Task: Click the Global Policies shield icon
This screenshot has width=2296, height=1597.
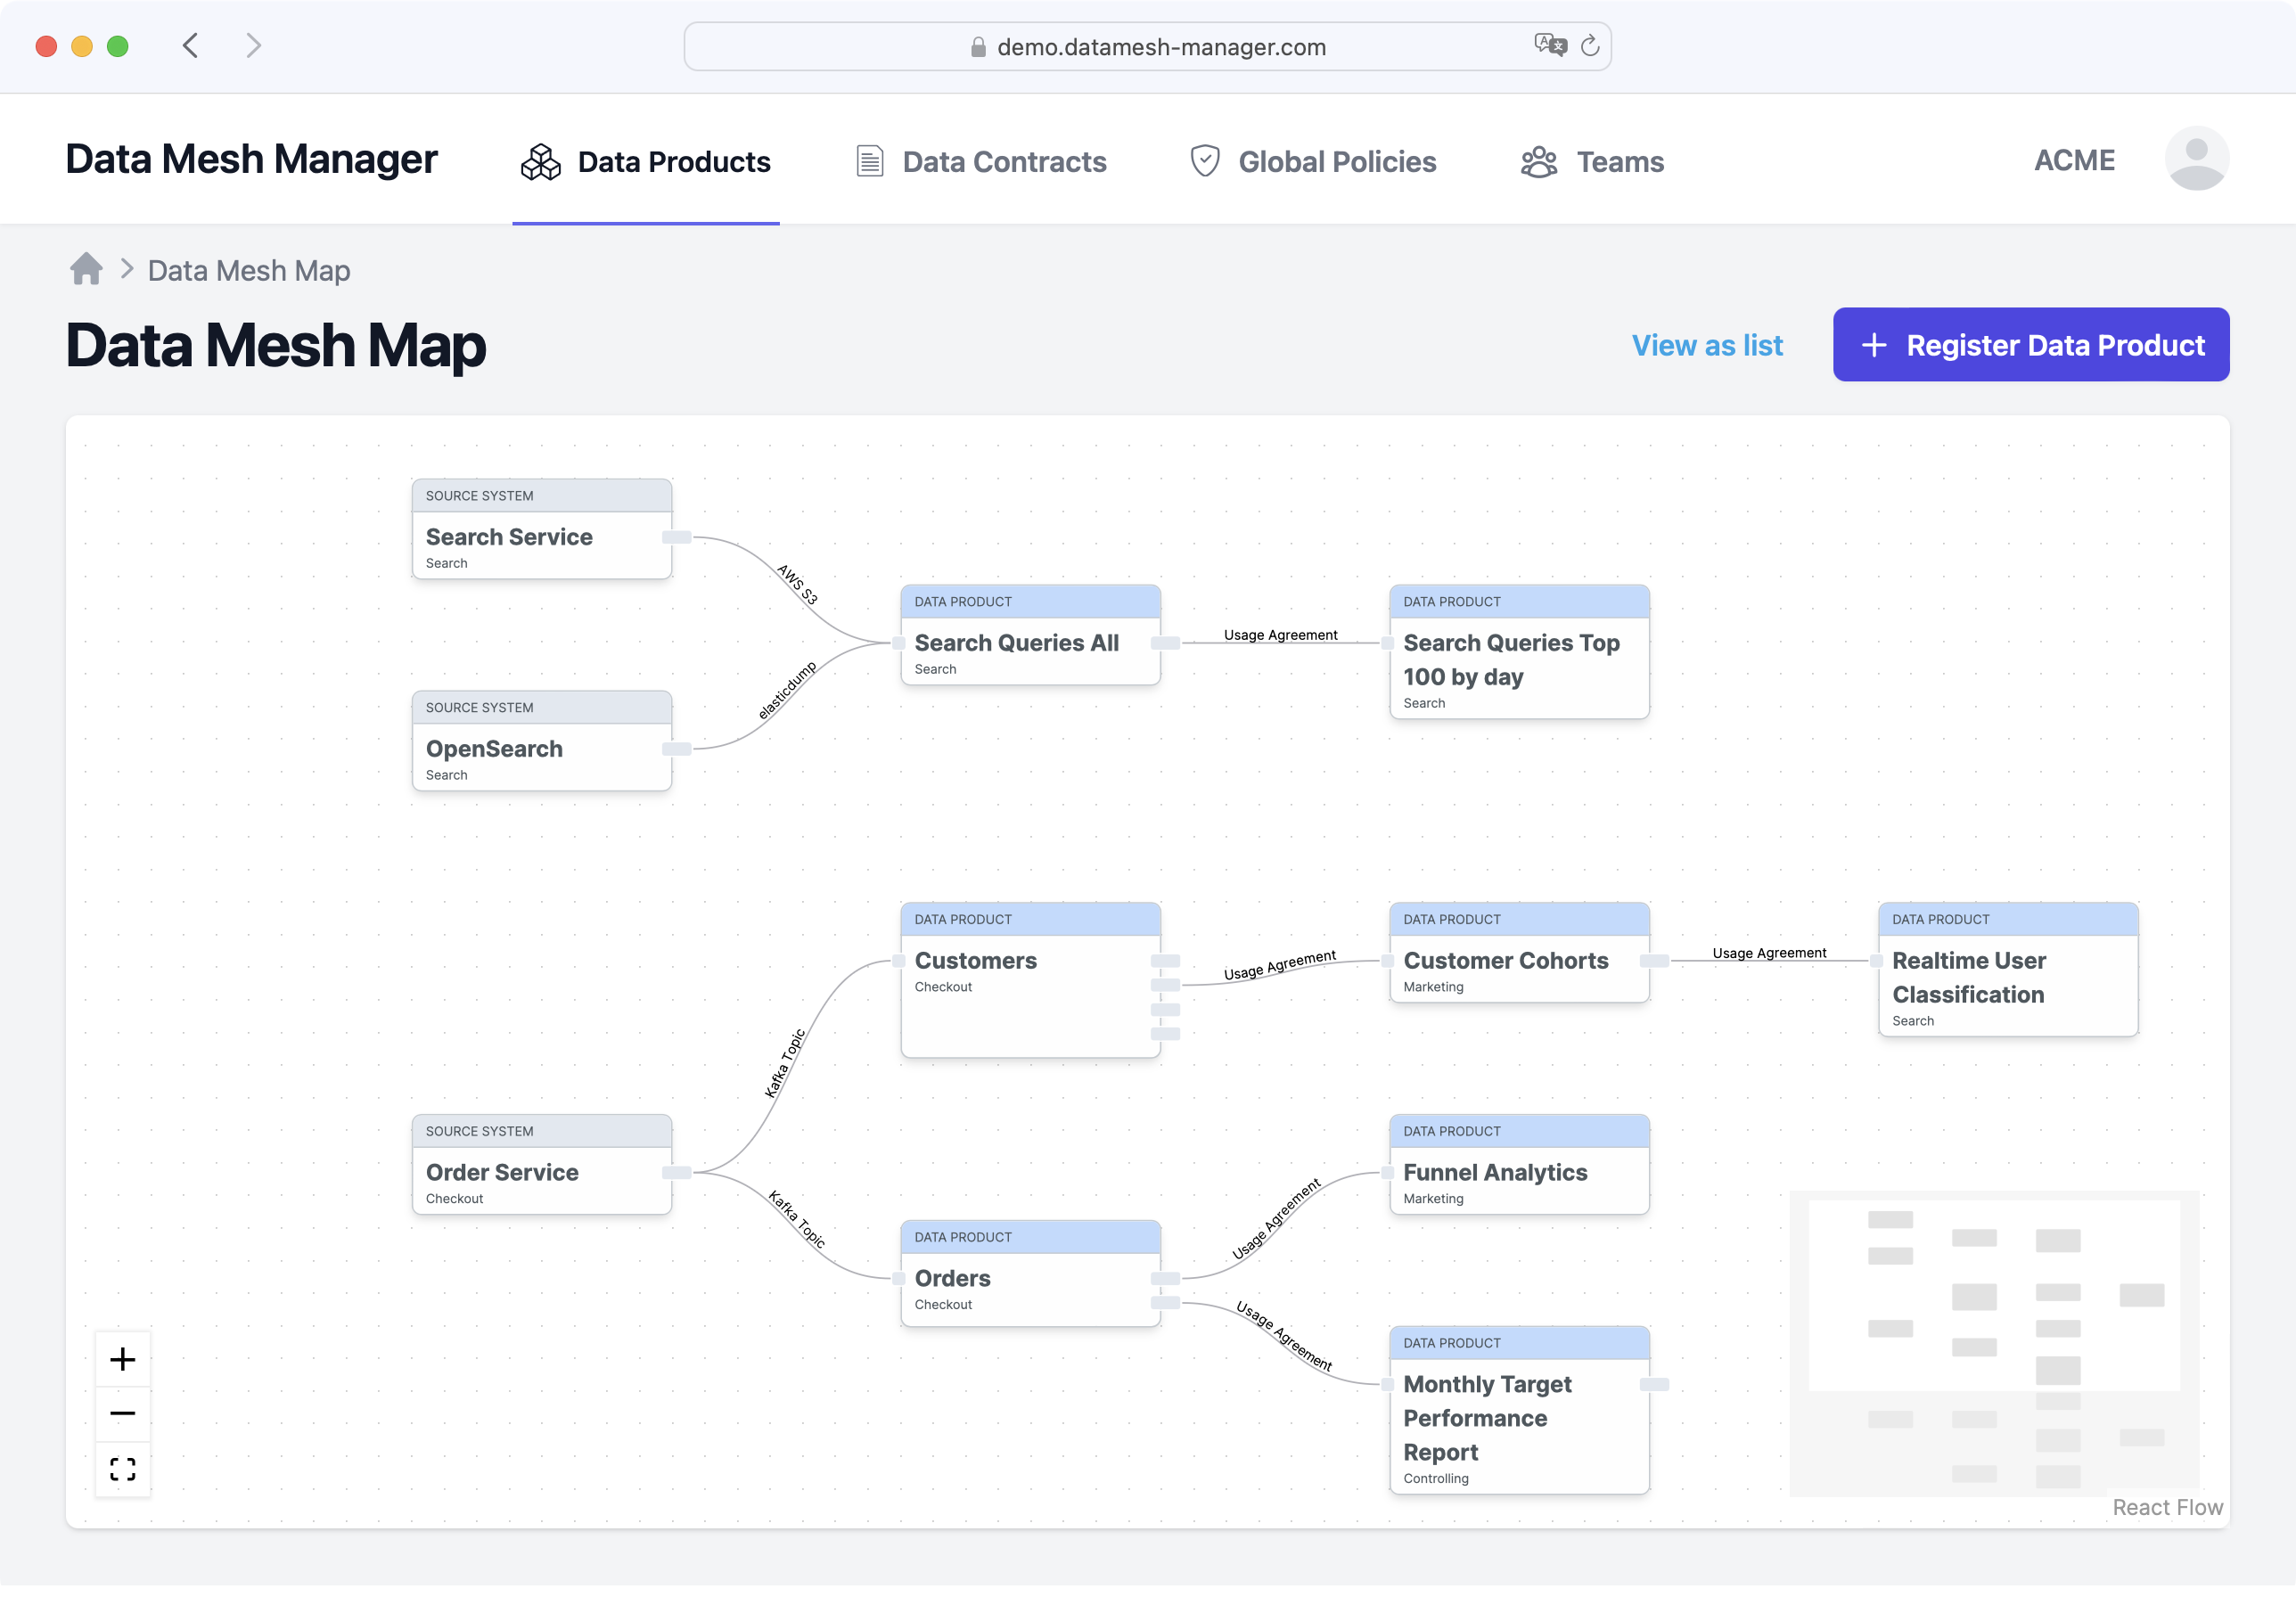Action: pos(1205,161)
